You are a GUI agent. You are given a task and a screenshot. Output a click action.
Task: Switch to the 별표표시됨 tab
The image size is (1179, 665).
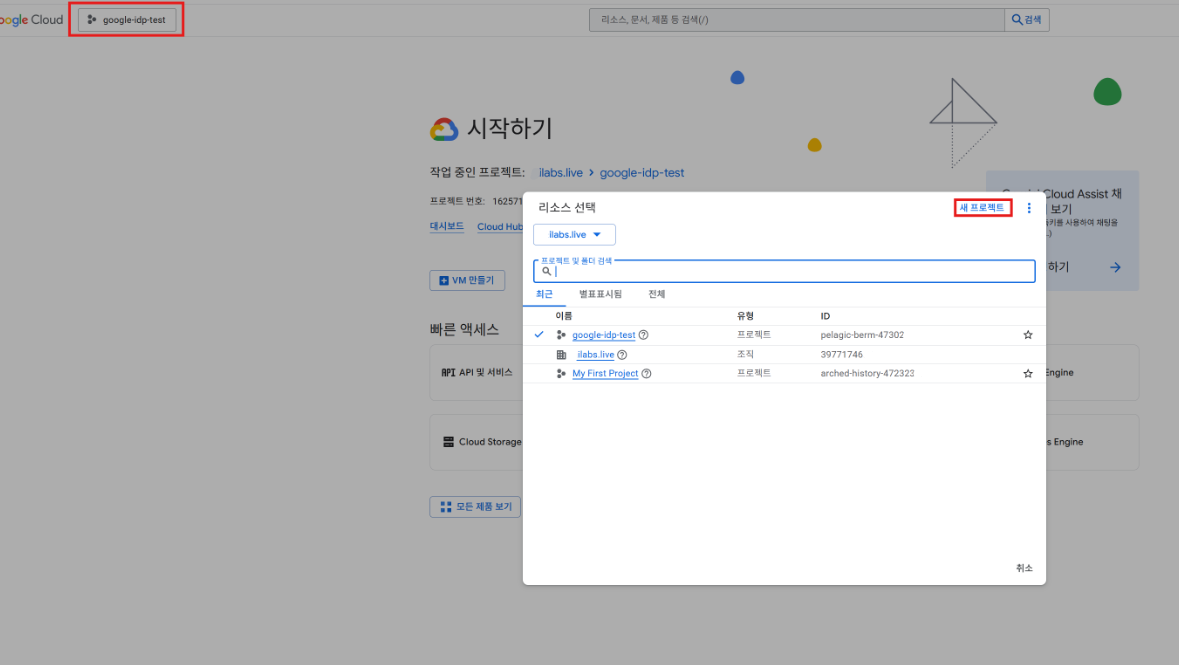pos(600,294)
